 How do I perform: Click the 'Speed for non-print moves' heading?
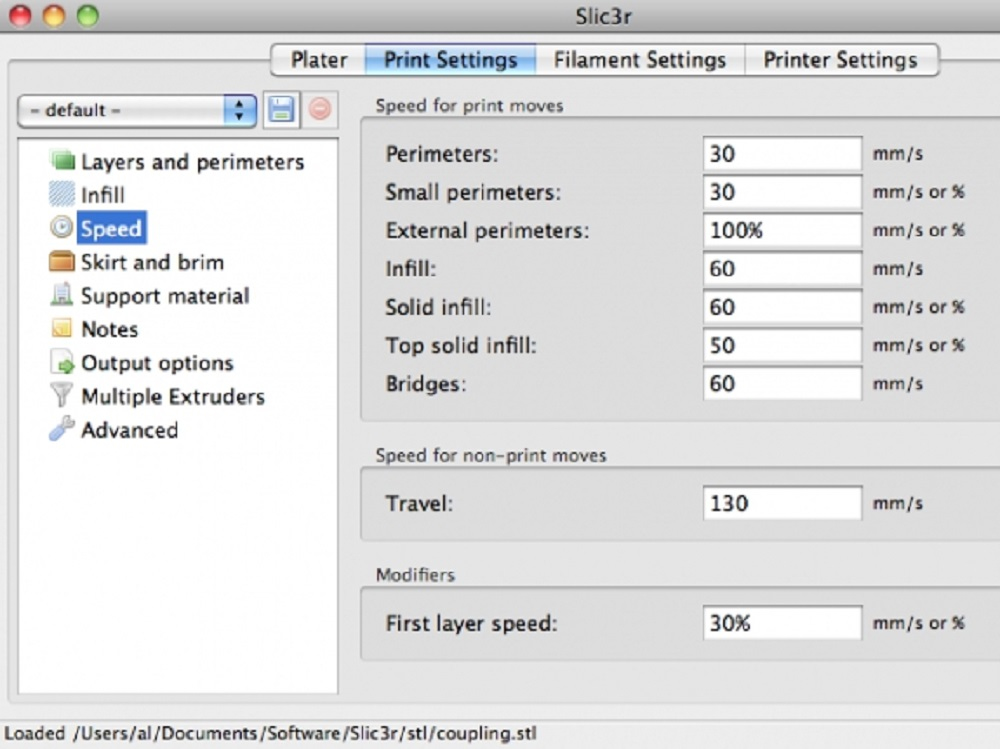[491, 456]
